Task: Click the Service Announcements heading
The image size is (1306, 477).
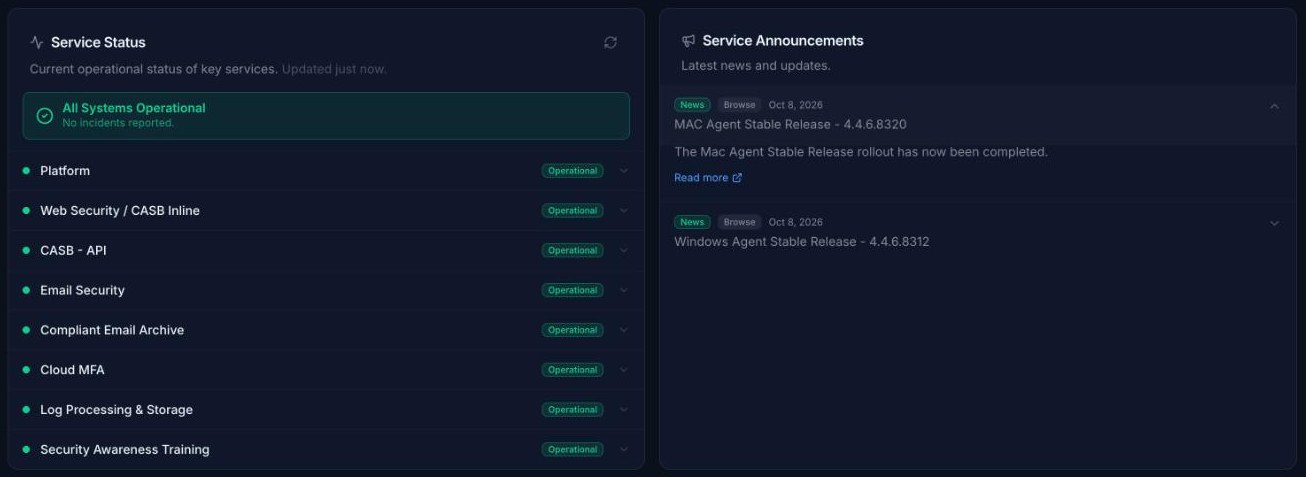Action: [x=783, y=41]
